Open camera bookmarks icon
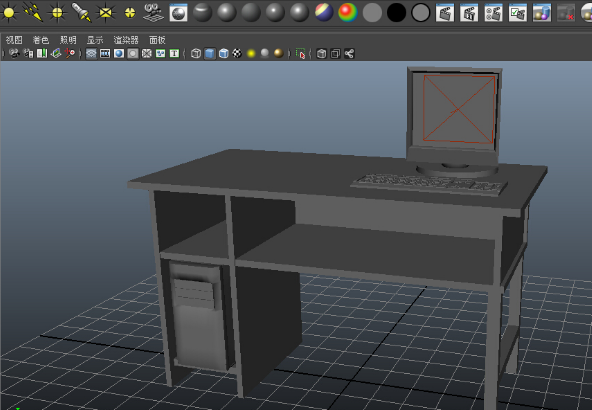This screenshot has width=592, height=410. (x=42, y=54)
